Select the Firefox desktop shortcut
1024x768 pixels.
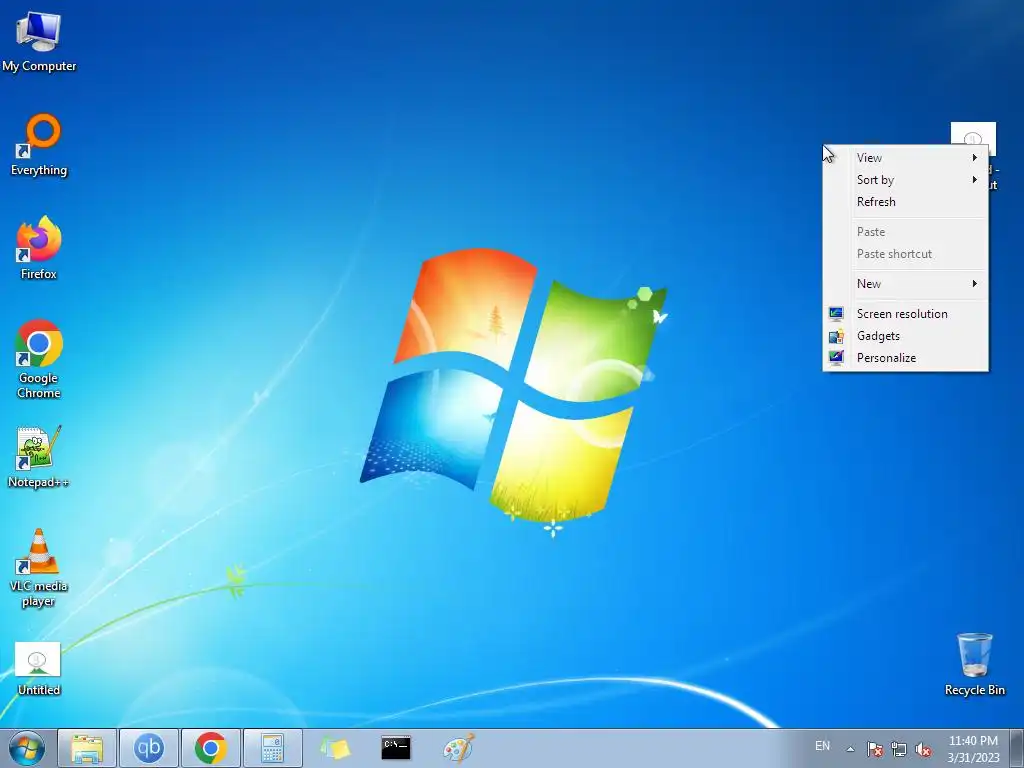39,248
